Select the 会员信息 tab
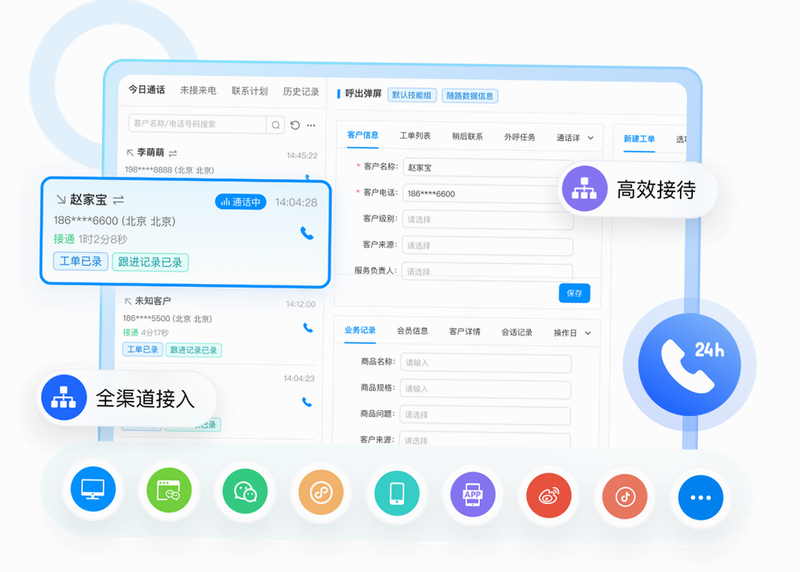Viewport: 800px width, 572px height. tap(412, 331)
